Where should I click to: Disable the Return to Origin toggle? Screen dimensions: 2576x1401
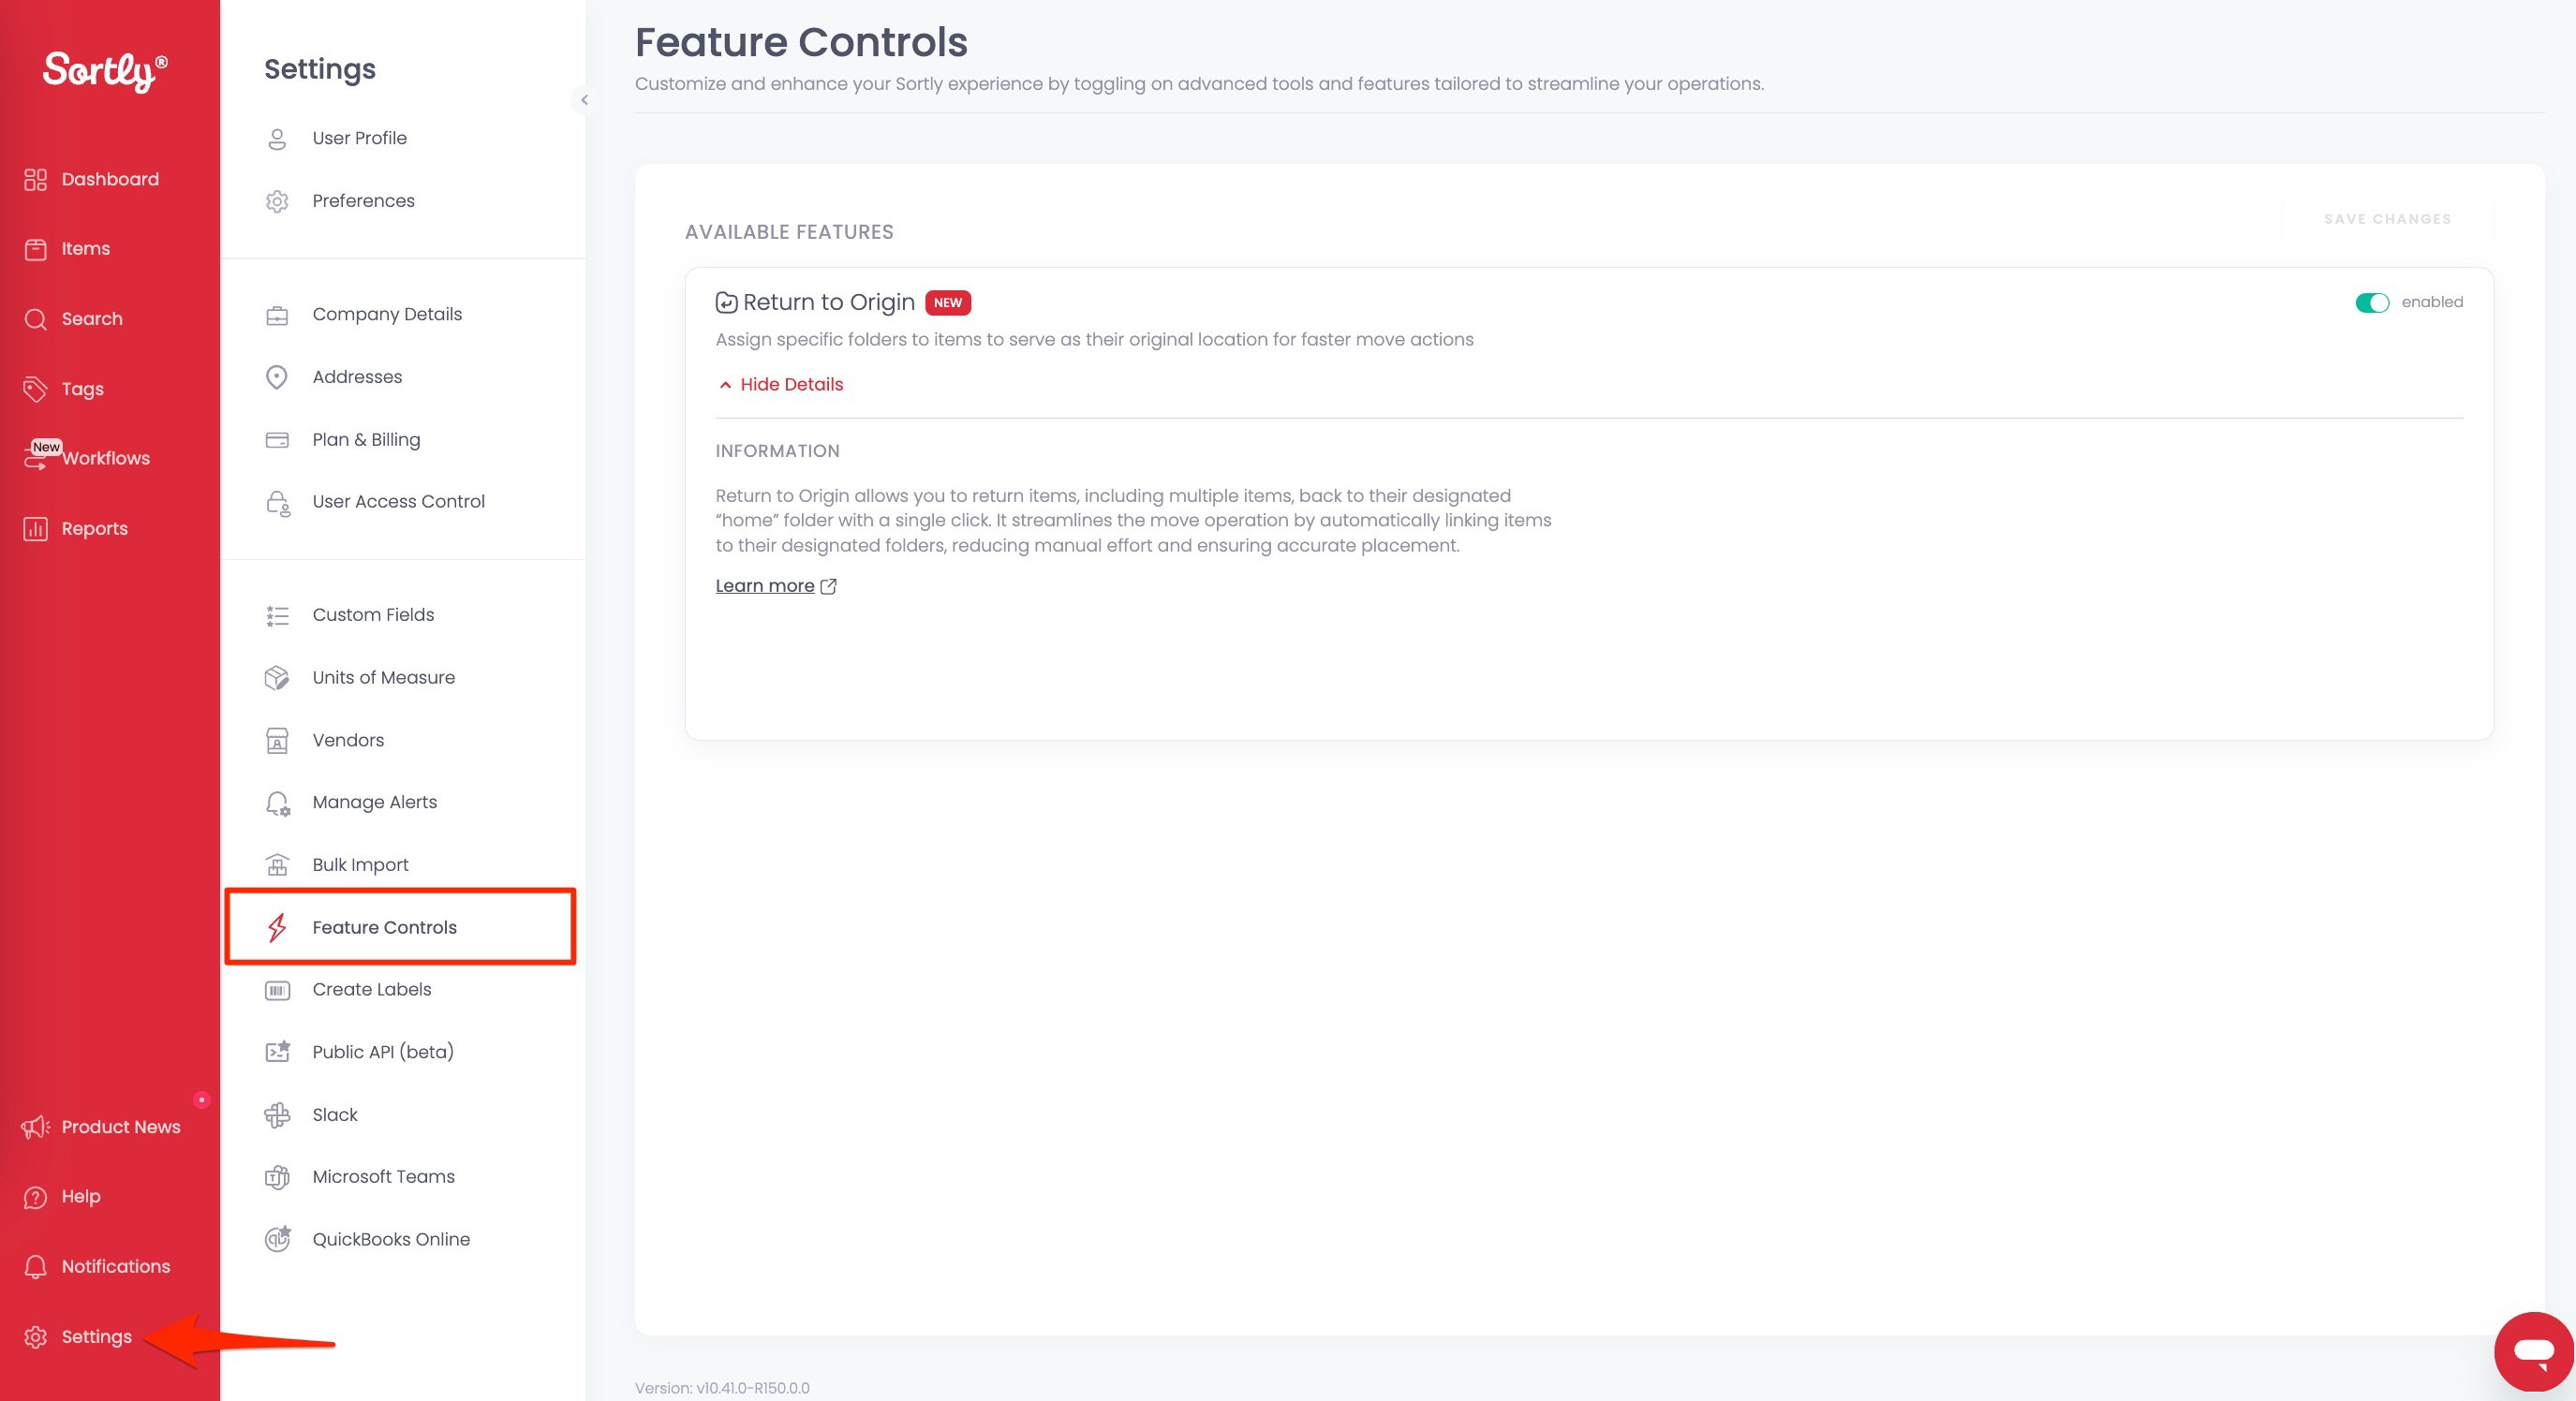pyautogui.click(x=2371, y=303)
